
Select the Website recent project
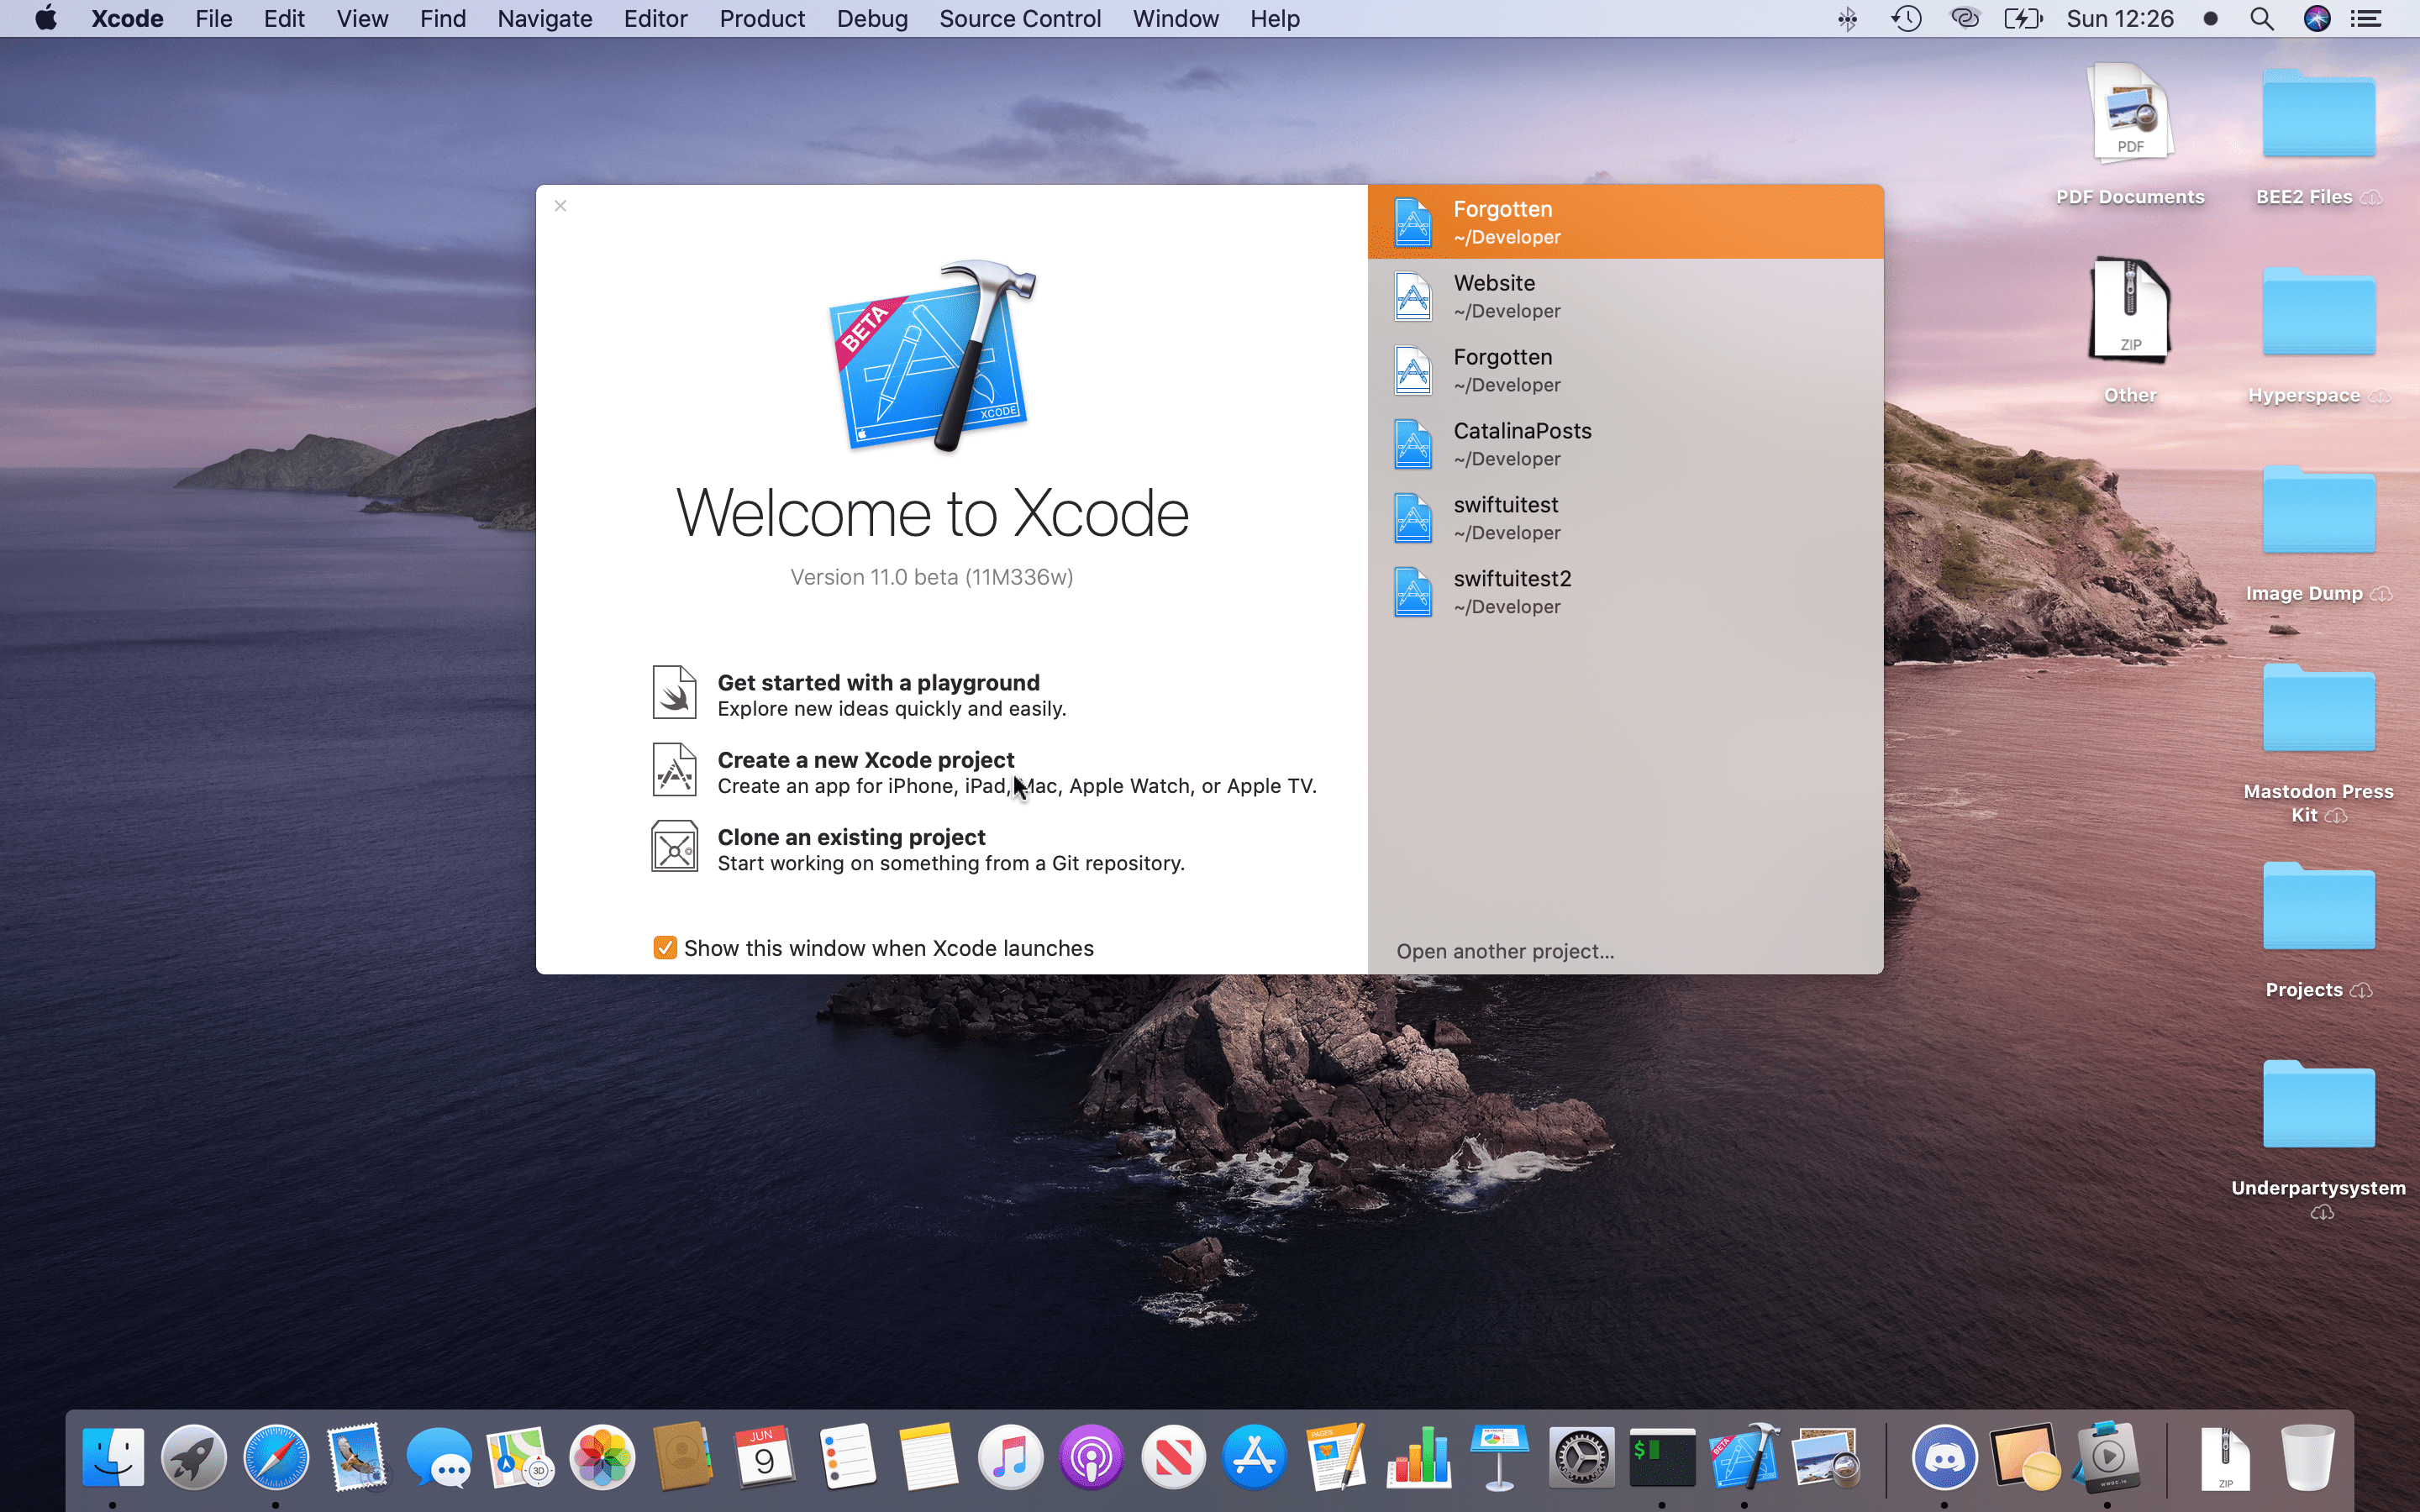pyautogui.click(x=1625, y=296)
